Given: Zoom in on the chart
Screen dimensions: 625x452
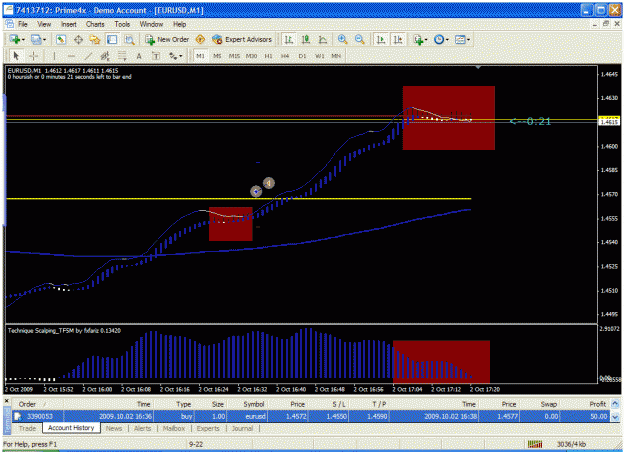Looking at the screenshot, I should coord(342,39).
